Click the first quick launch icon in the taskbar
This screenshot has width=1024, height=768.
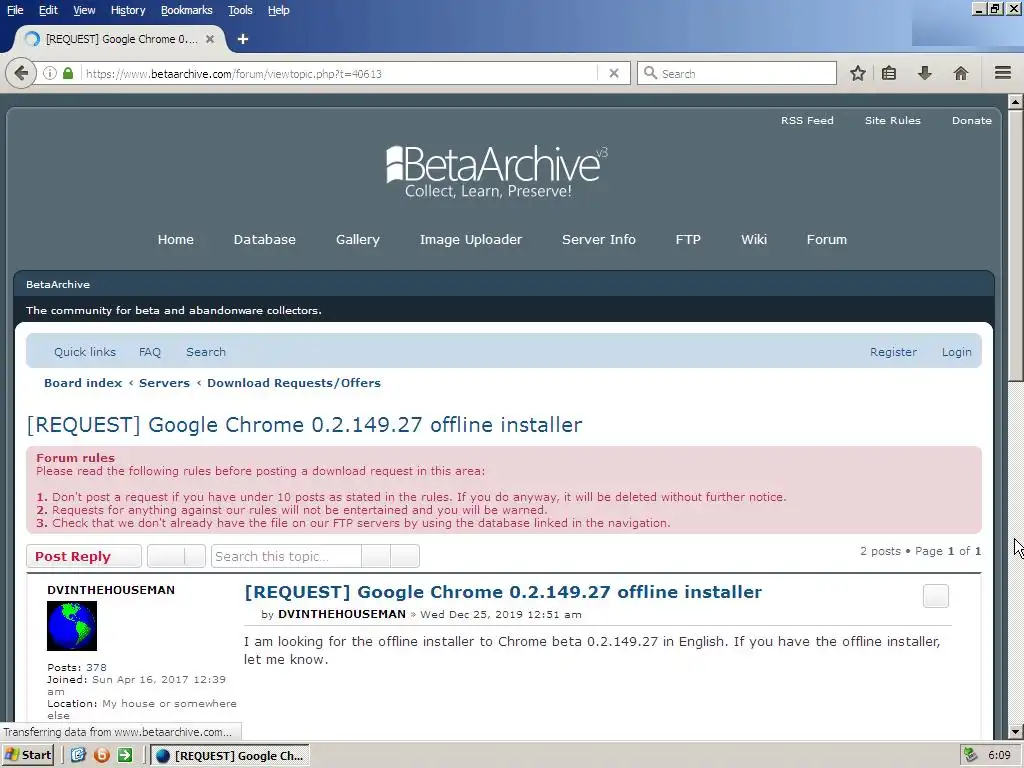pos(78,756)
